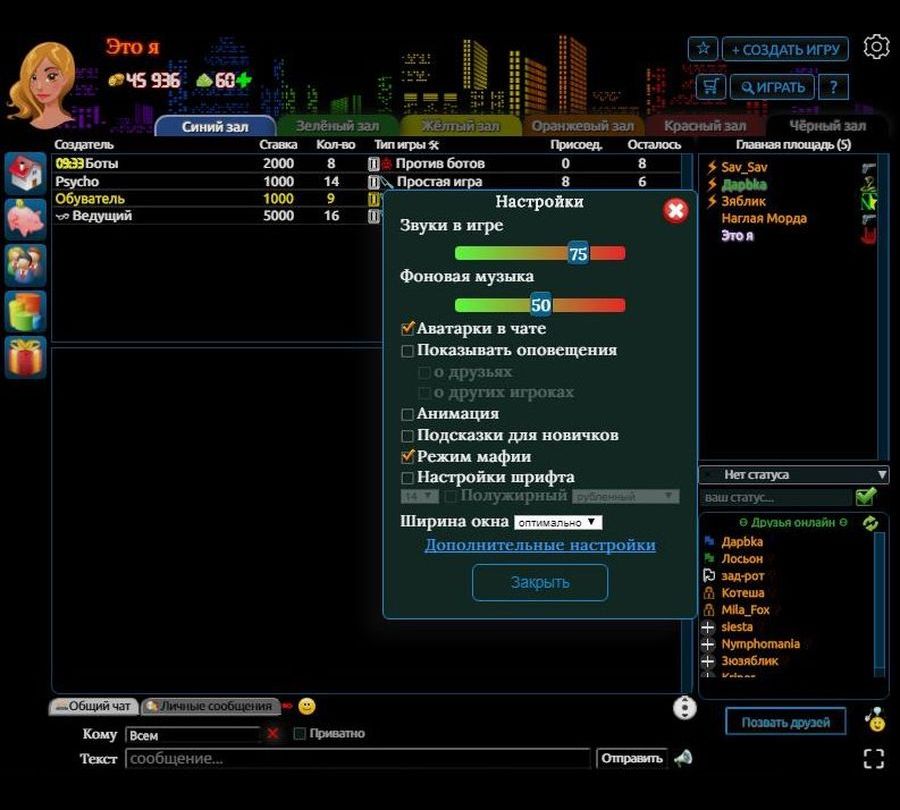Open the gift box icon
Image resolution: width=900 pixels, height=810 pixels.
tap(25, 357)
